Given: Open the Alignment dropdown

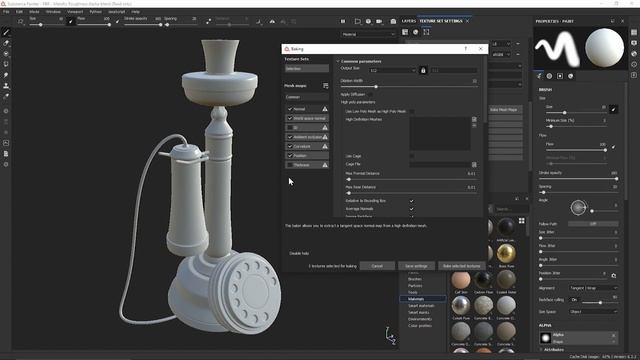Looking at the screenshot, I should coord(593,288).
